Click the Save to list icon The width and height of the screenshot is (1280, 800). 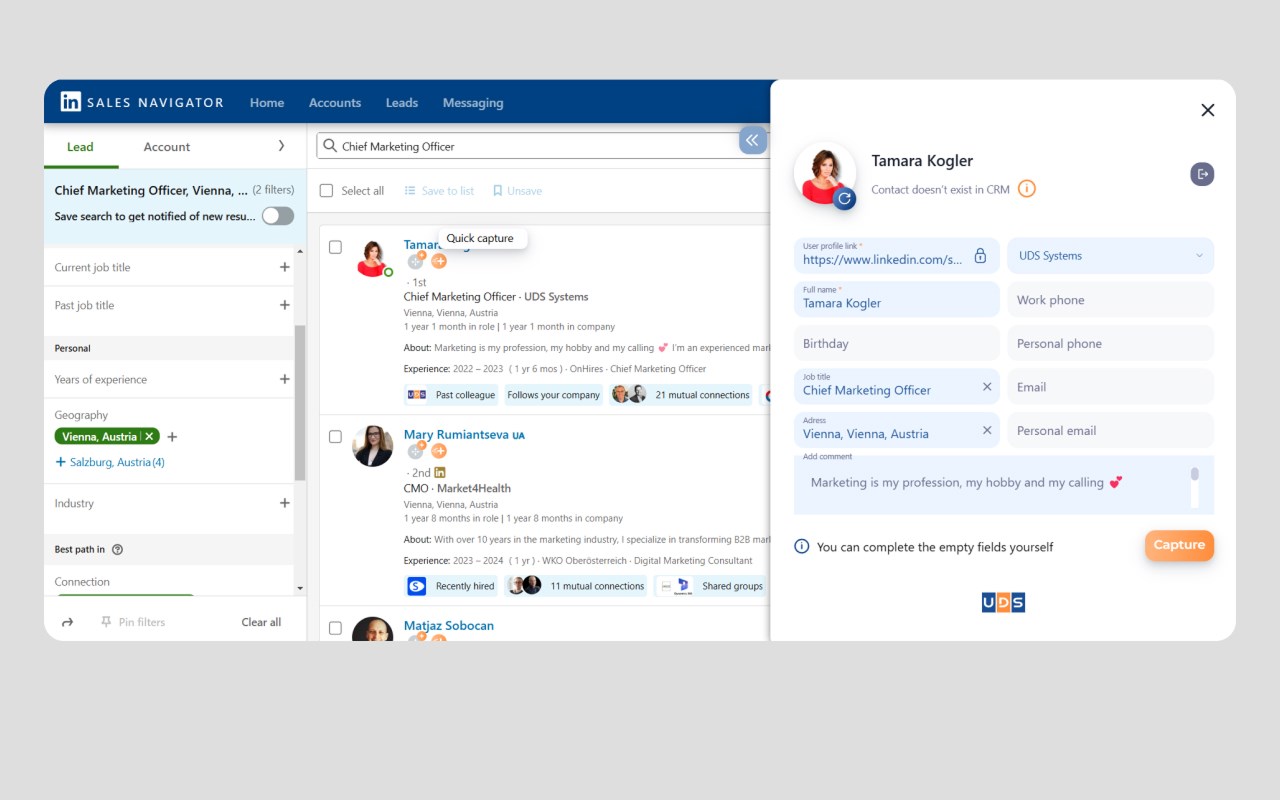coord(410,191)
